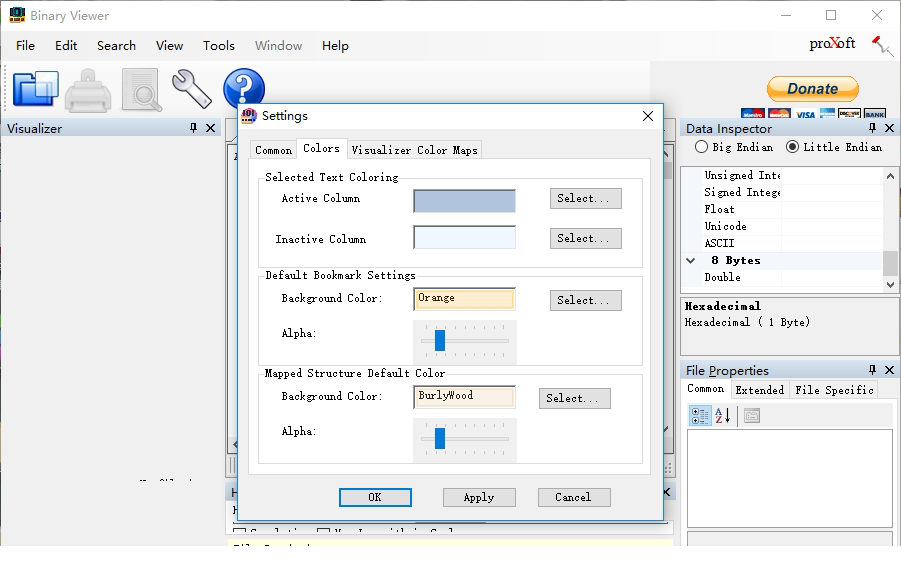Open the View menu
The image size is (901, 567).
tap(170, 45)
